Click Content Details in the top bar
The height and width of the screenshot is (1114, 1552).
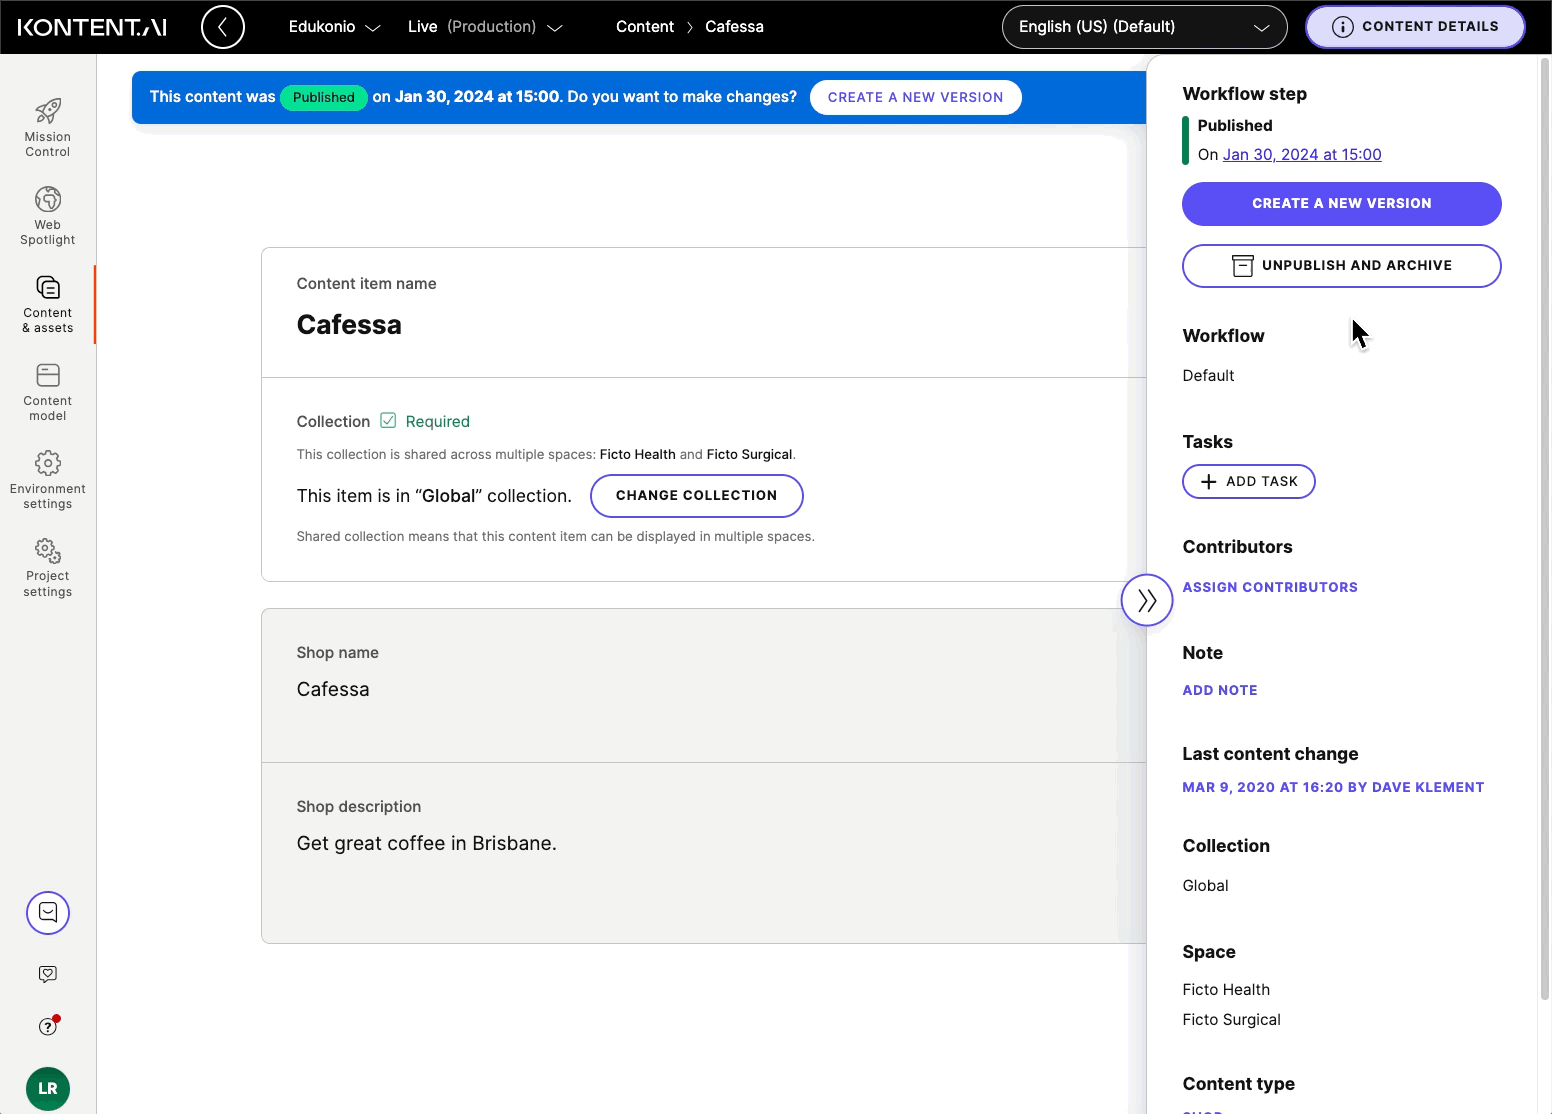click(1414, 27)
